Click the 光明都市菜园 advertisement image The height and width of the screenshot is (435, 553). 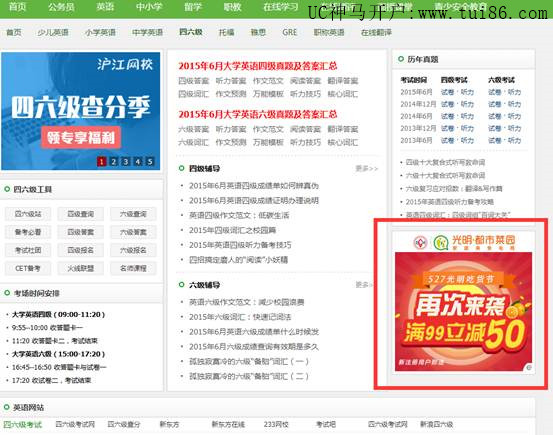[463, 312]
